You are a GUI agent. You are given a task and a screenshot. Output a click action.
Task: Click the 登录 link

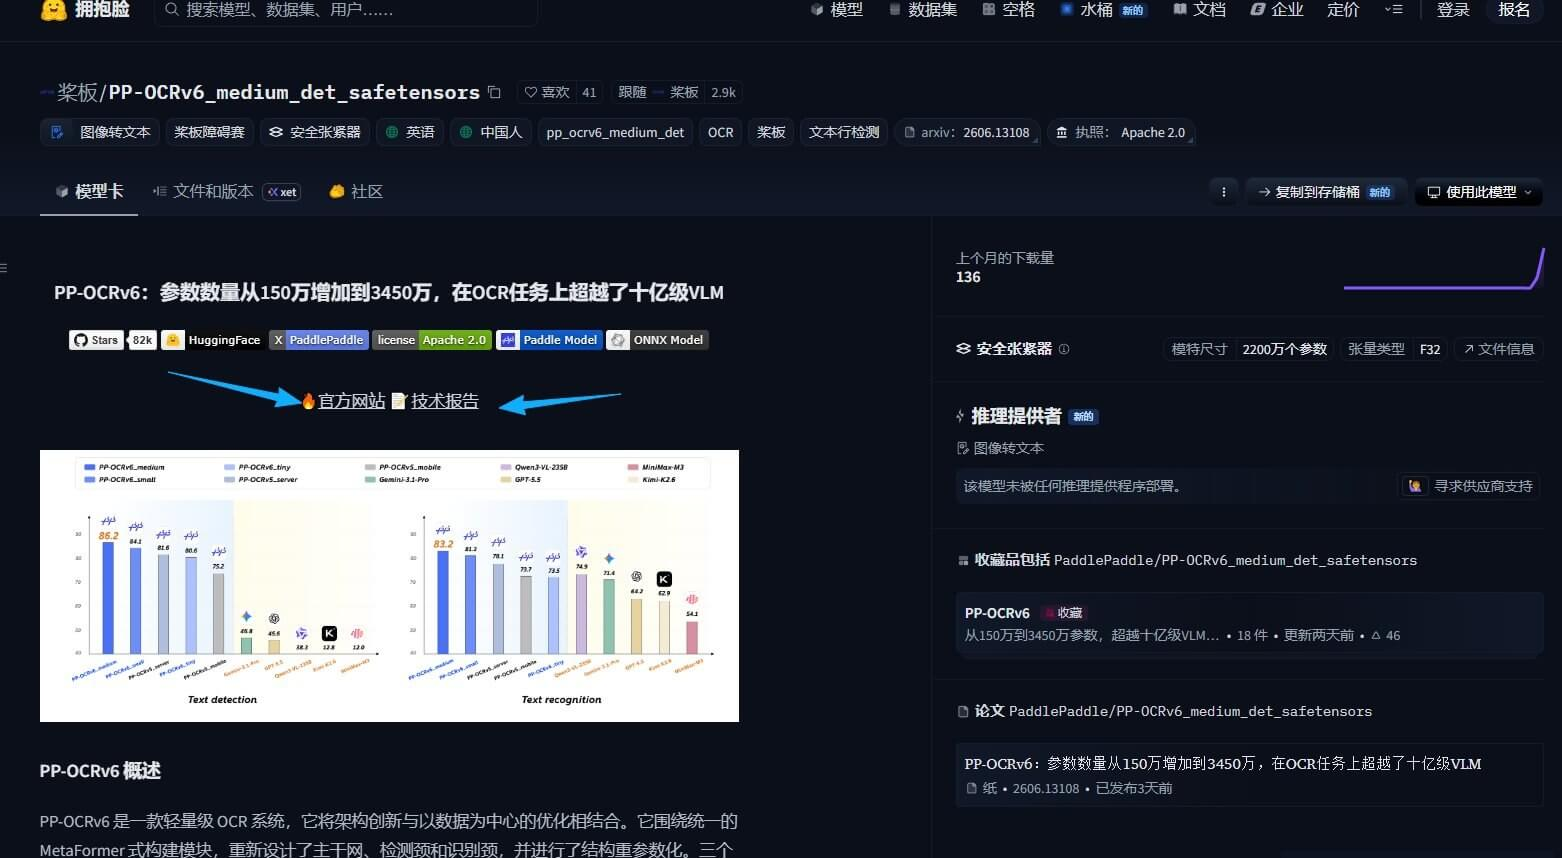click(1453, 10)
